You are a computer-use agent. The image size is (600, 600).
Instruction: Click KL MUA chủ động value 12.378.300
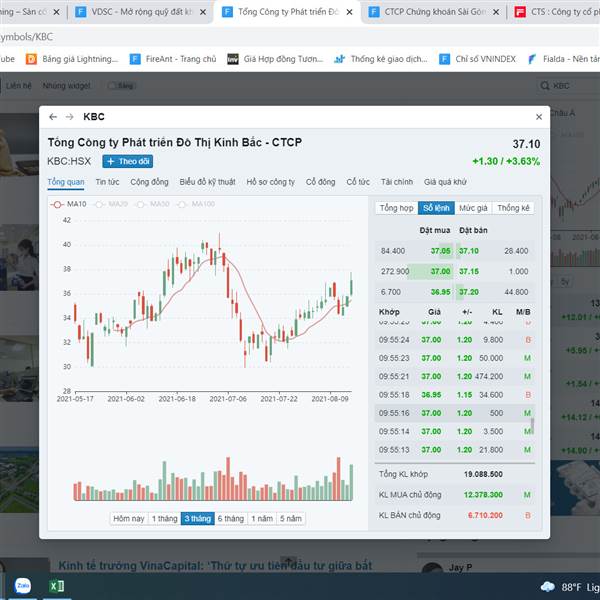[483, 495]
